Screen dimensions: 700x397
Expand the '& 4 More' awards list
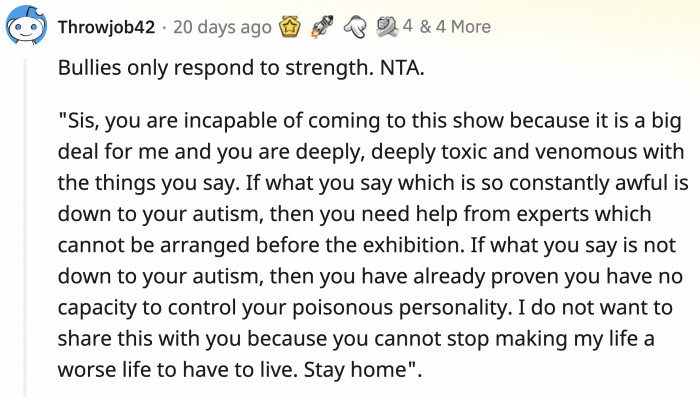click(455, 27)
